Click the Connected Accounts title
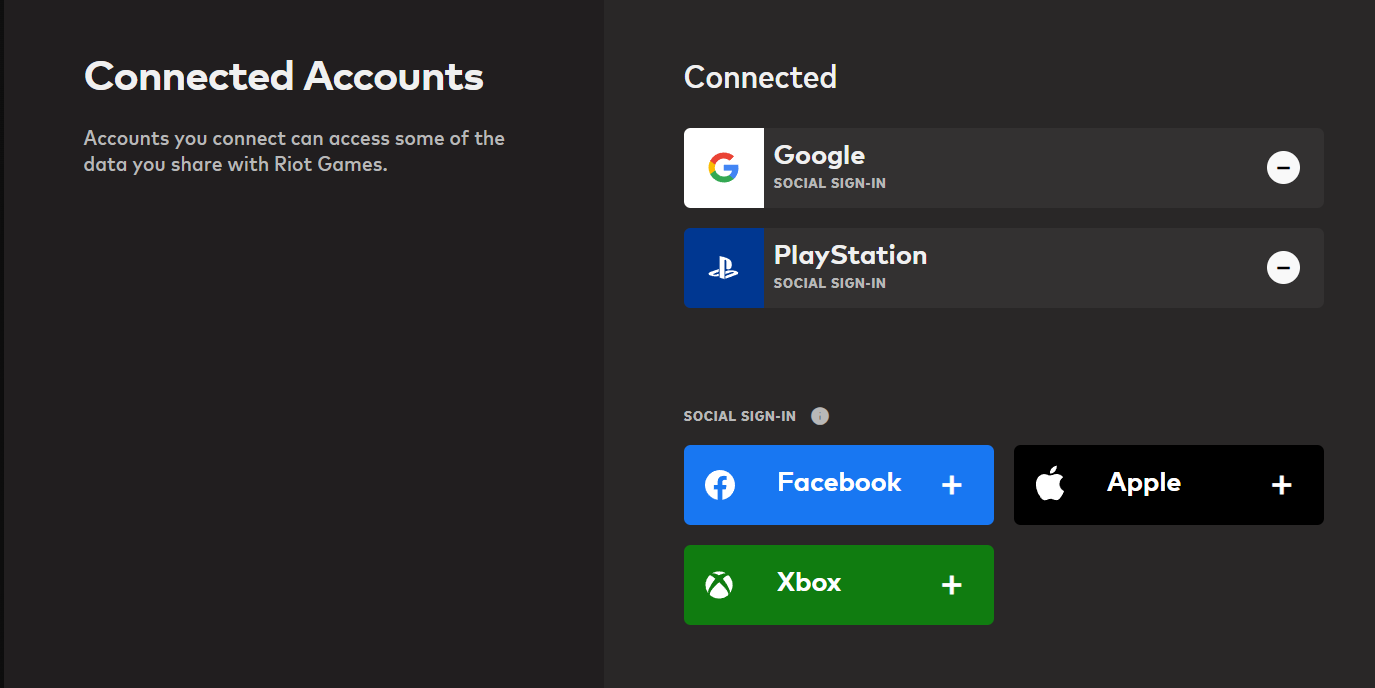1375x688 pixels. click(284, 75)
